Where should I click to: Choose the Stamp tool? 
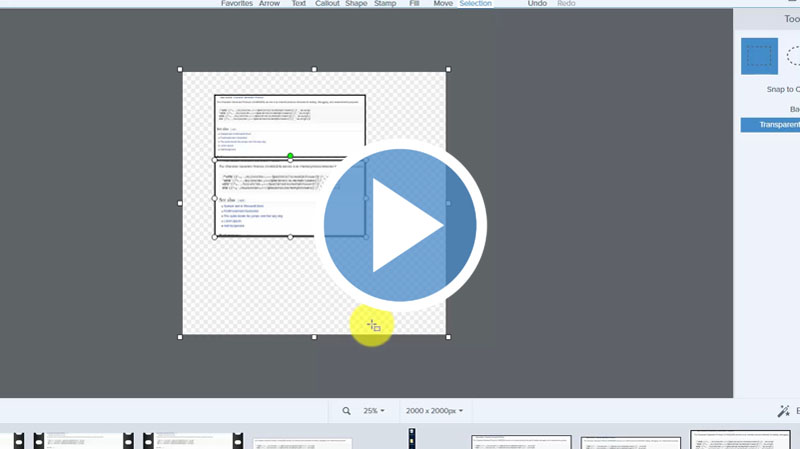pos(385,4)
